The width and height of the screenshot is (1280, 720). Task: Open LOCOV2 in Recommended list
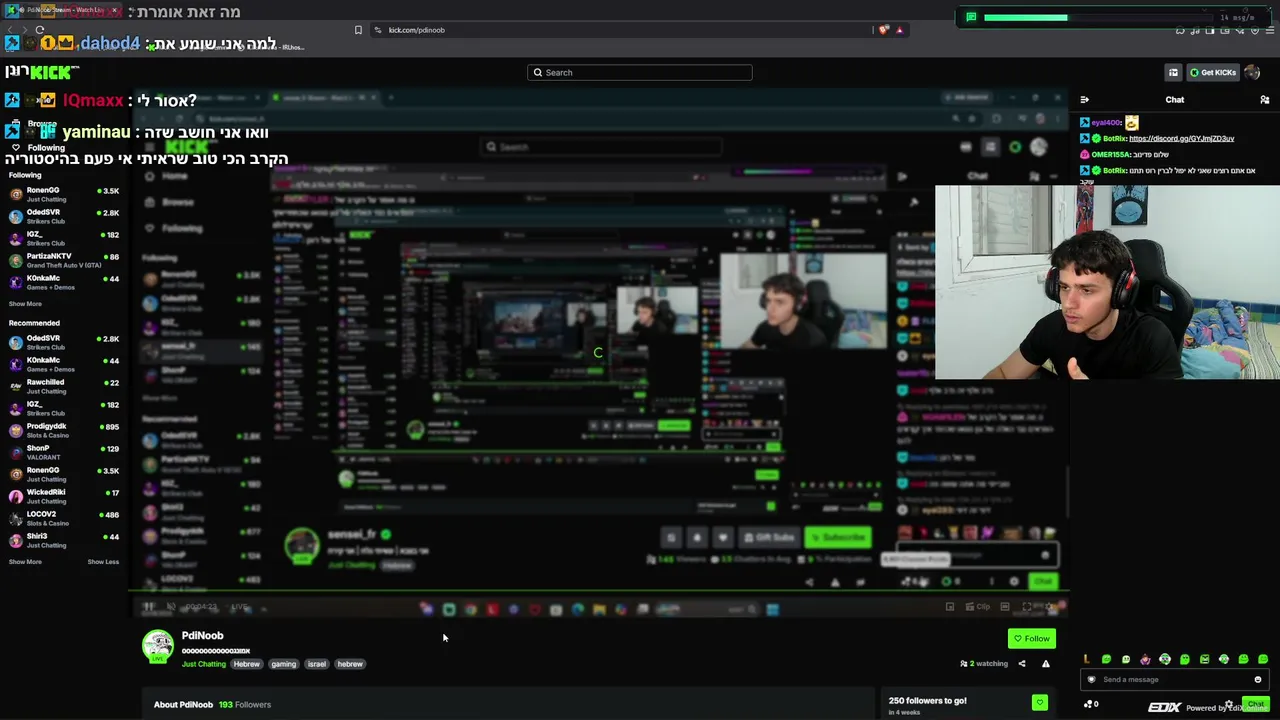64,518
